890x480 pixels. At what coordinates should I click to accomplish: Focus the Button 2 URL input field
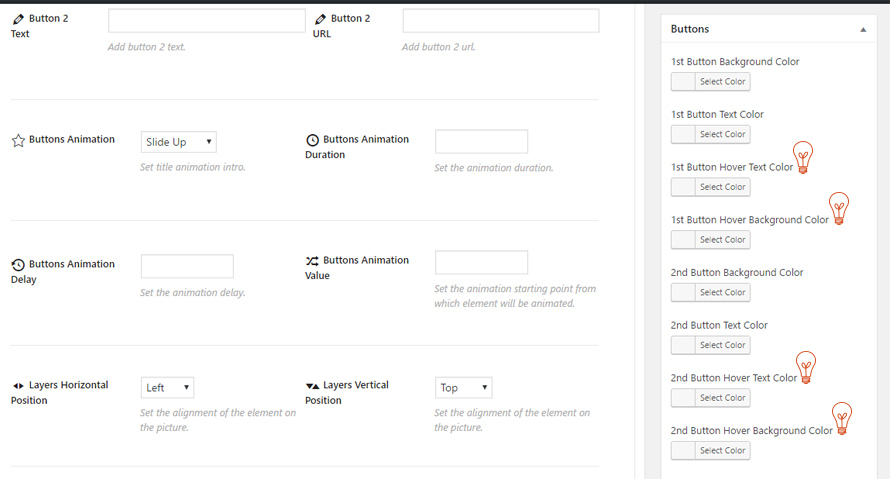pyautogui.click(x=500, y=21)
